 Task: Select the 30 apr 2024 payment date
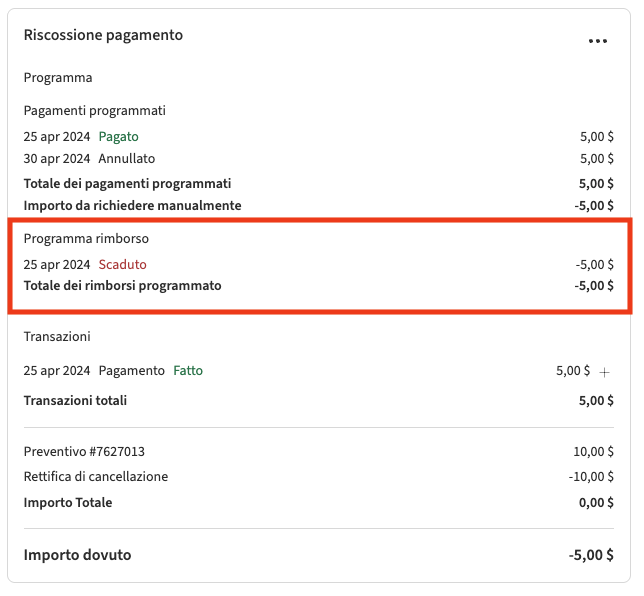[x=57, y=158]
